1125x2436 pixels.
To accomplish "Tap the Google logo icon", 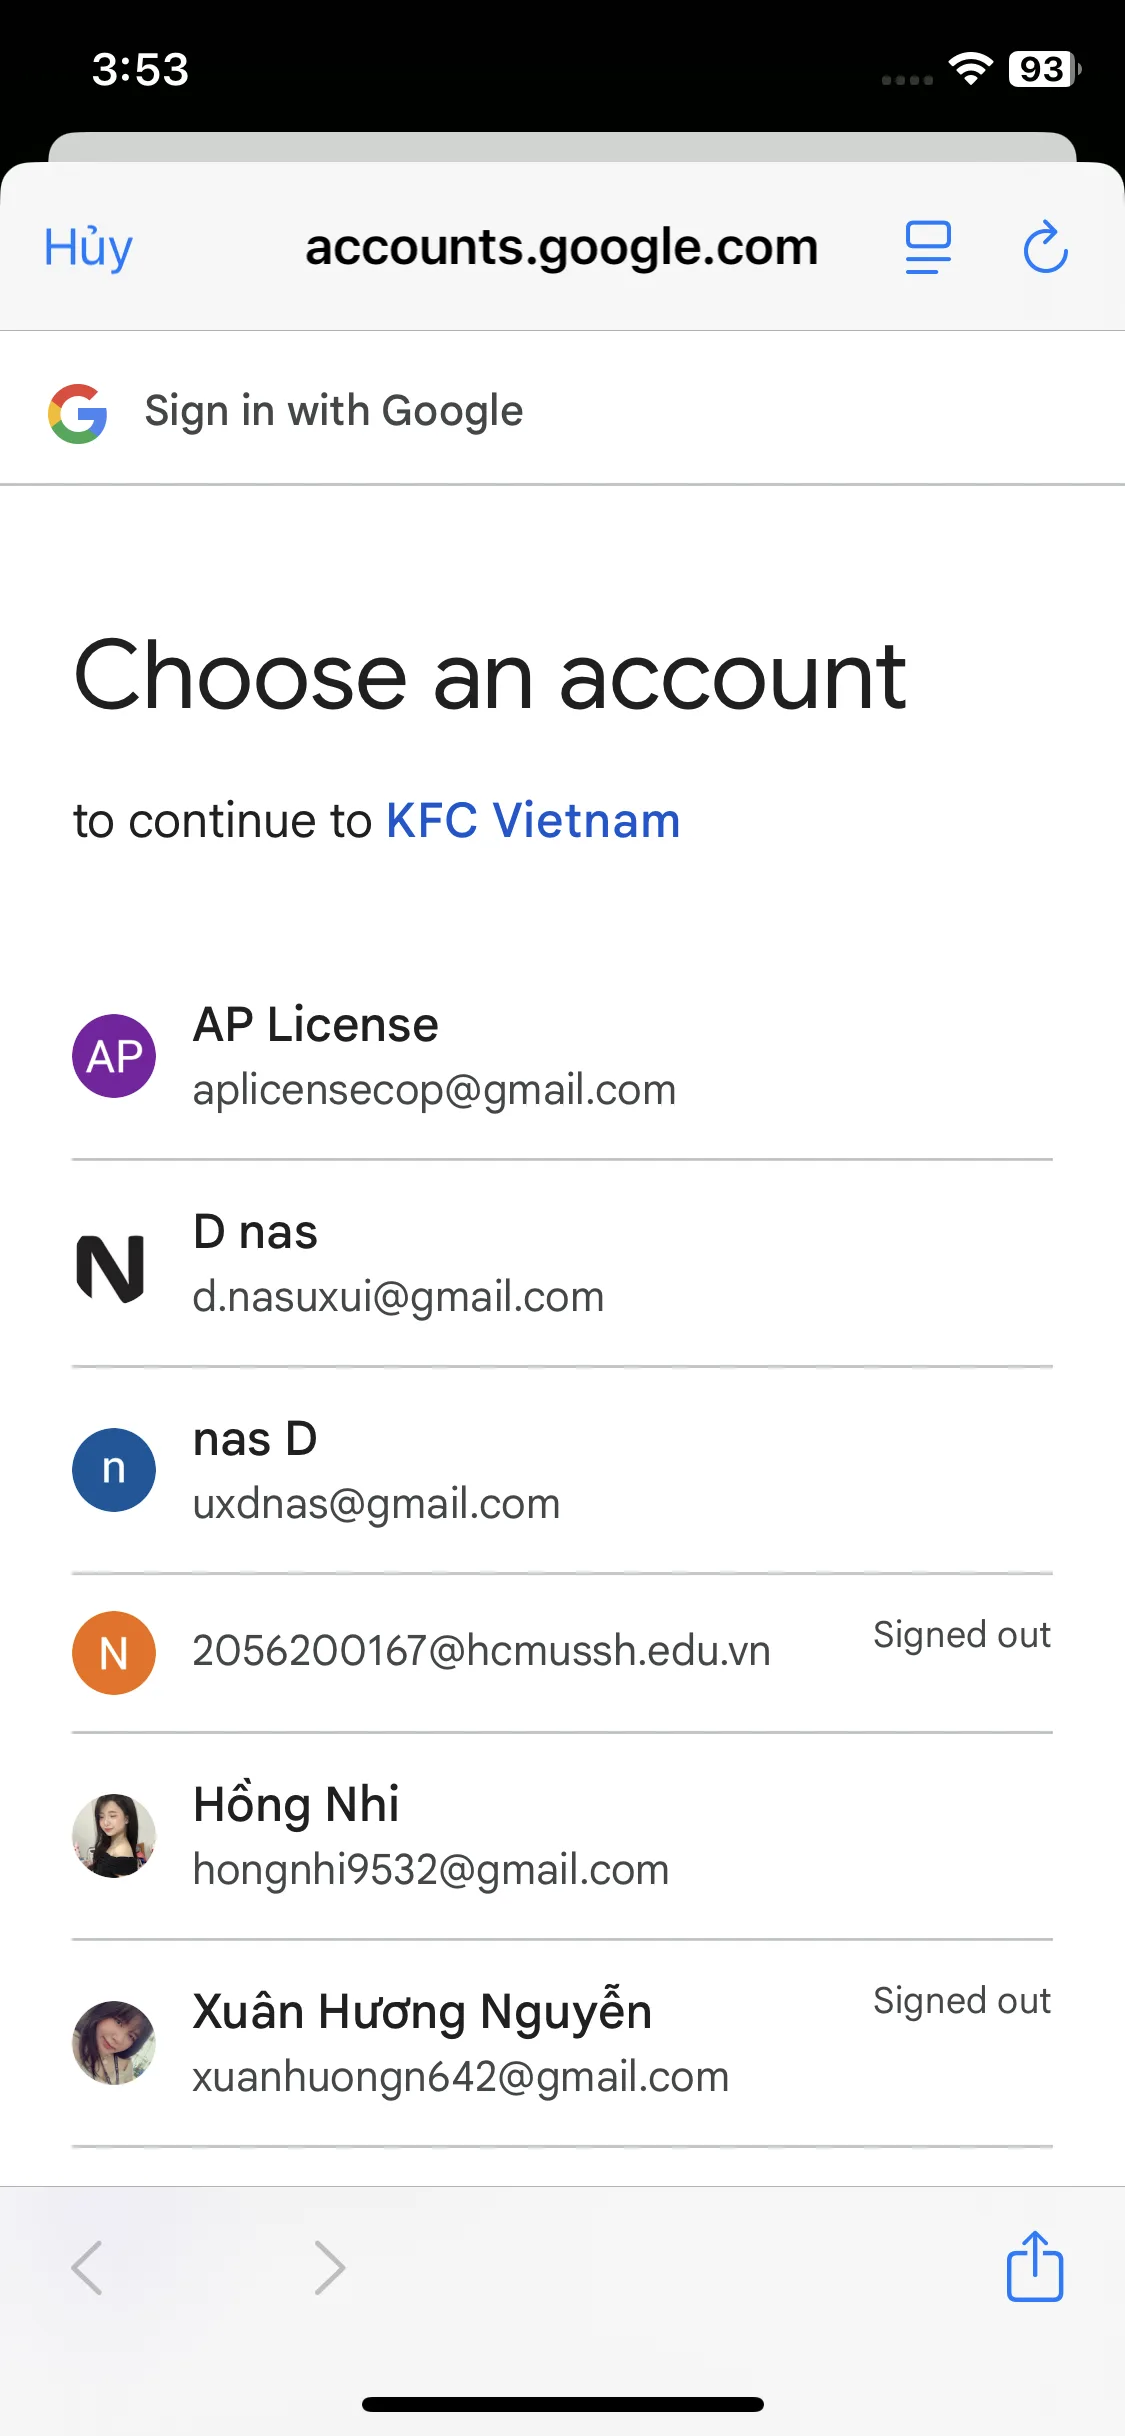I will (78, 413).
